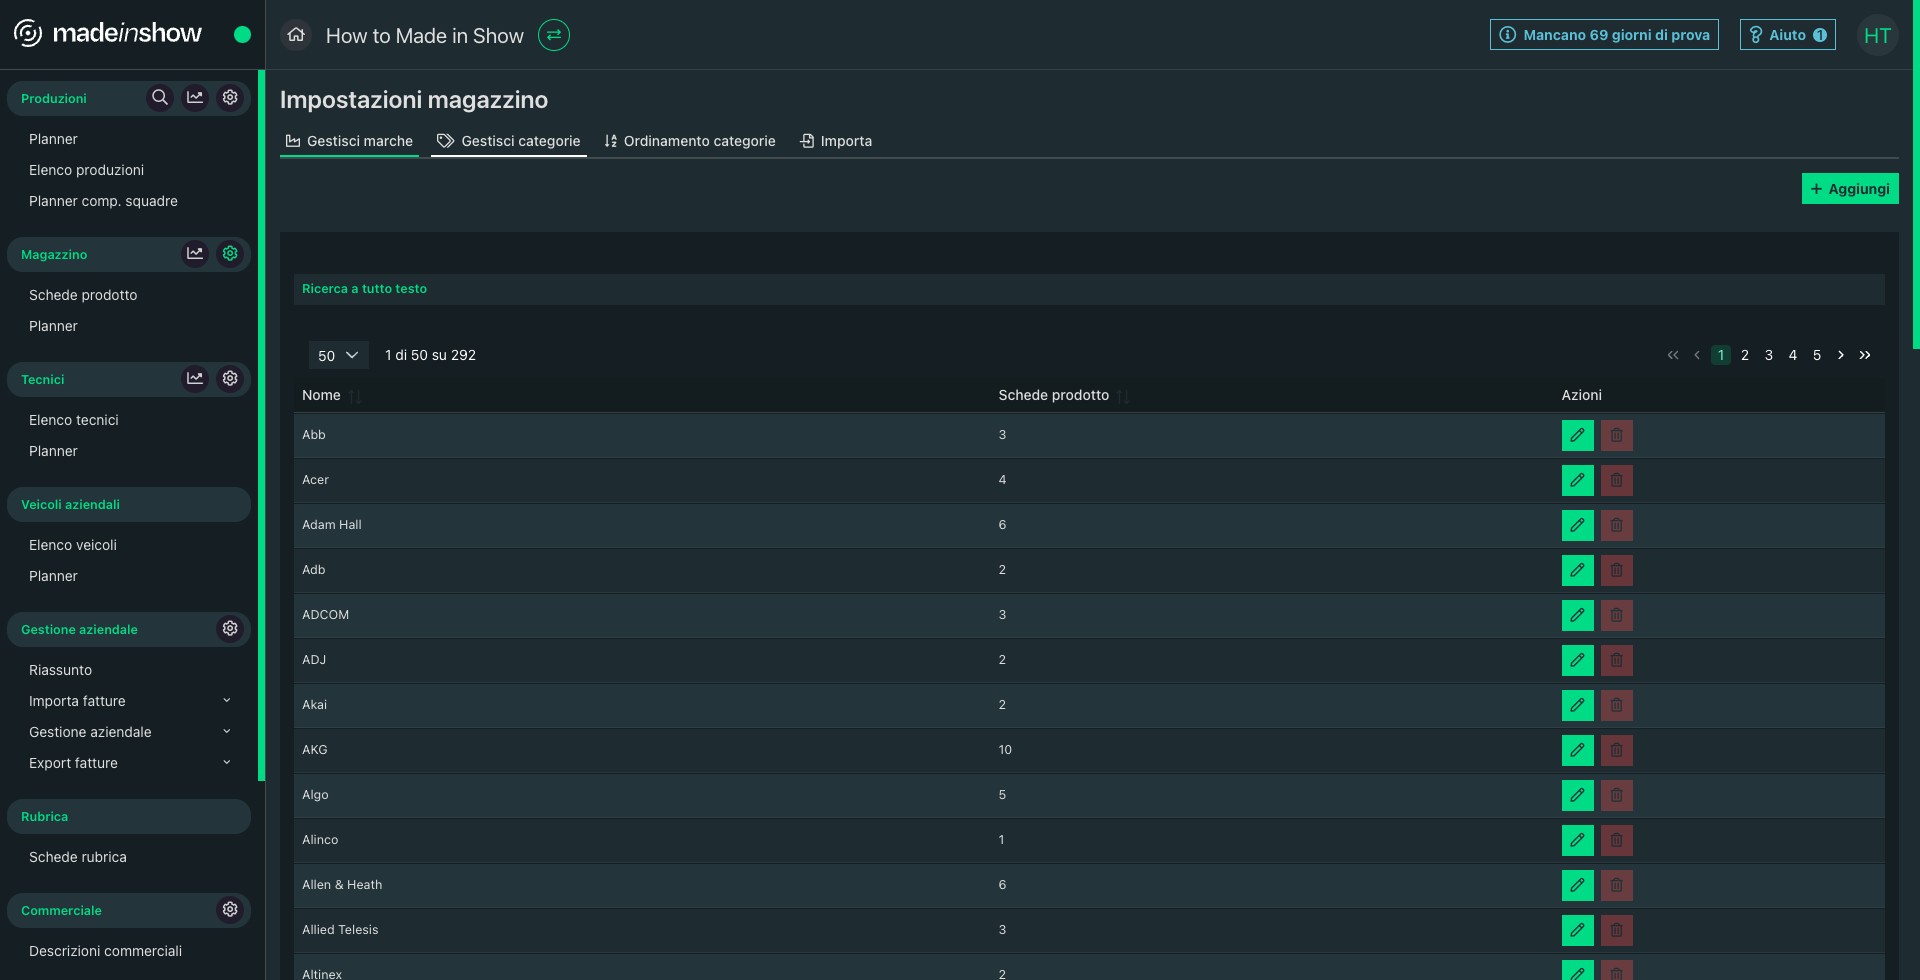Click the green swap arrows icon
Image resolution: width=1920 pixels, height=980 pixels.
553,35
